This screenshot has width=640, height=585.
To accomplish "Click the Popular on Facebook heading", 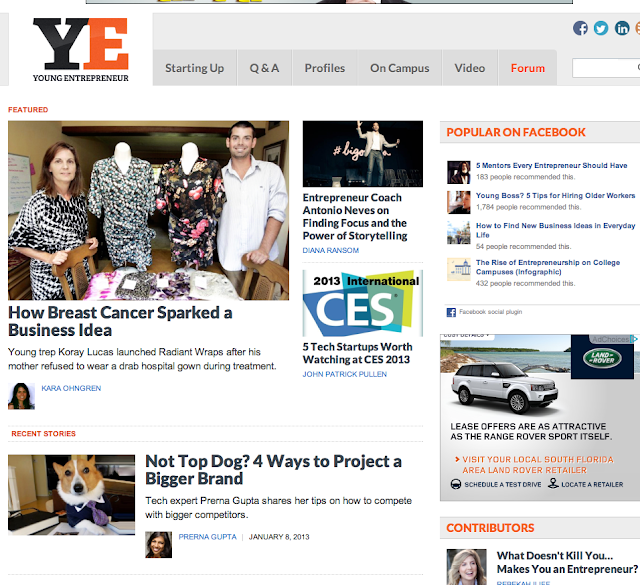I will tap(516, 132).
